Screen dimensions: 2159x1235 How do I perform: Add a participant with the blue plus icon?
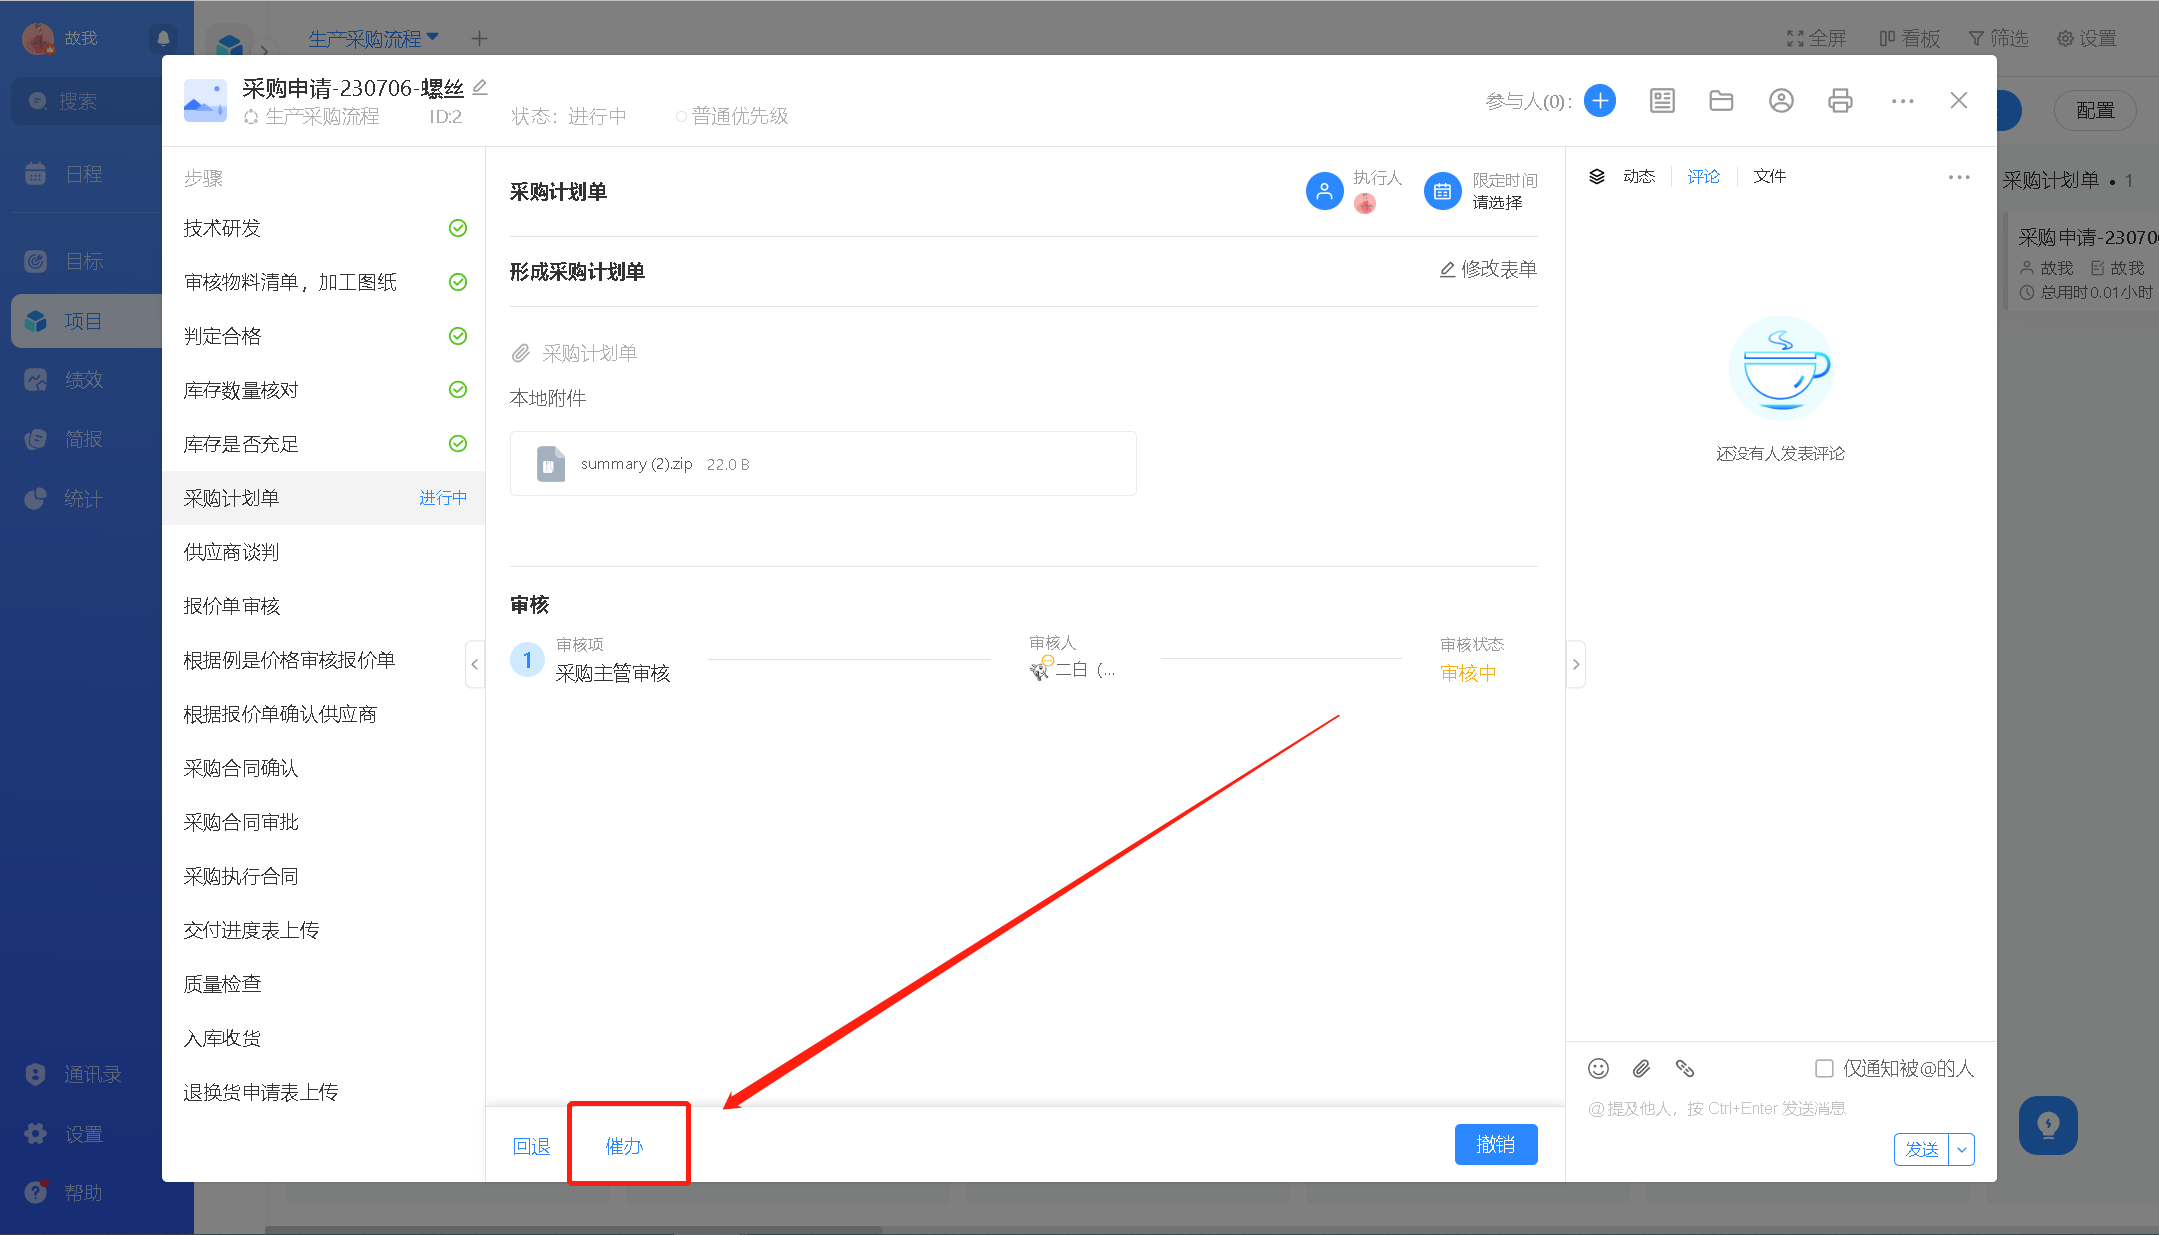[x=1600, y=101]
